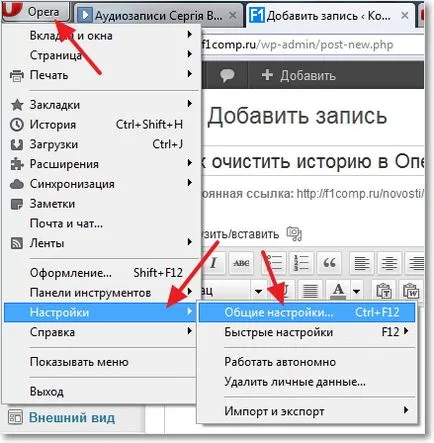The image size is (434, 443).
Task: Click the download icon beside Загрузки
Action: pos(17,145)
